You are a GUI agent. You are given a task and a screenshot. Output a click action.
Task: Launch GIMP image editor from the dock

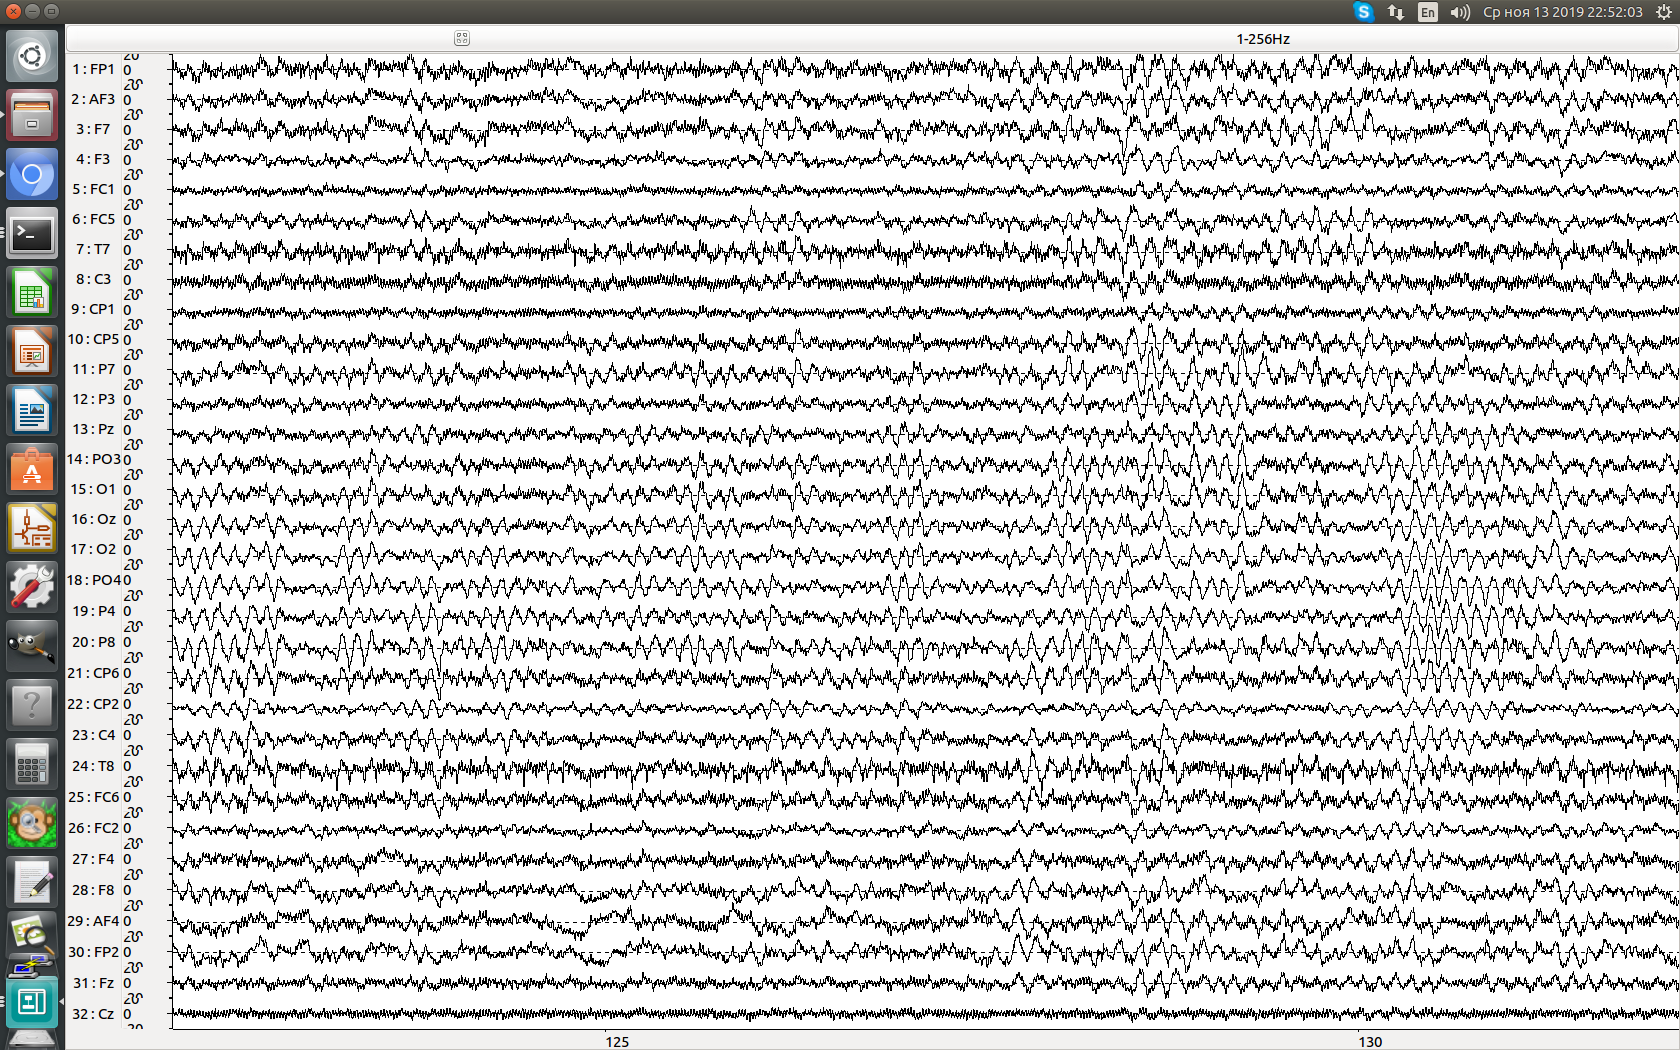[32, 645]
